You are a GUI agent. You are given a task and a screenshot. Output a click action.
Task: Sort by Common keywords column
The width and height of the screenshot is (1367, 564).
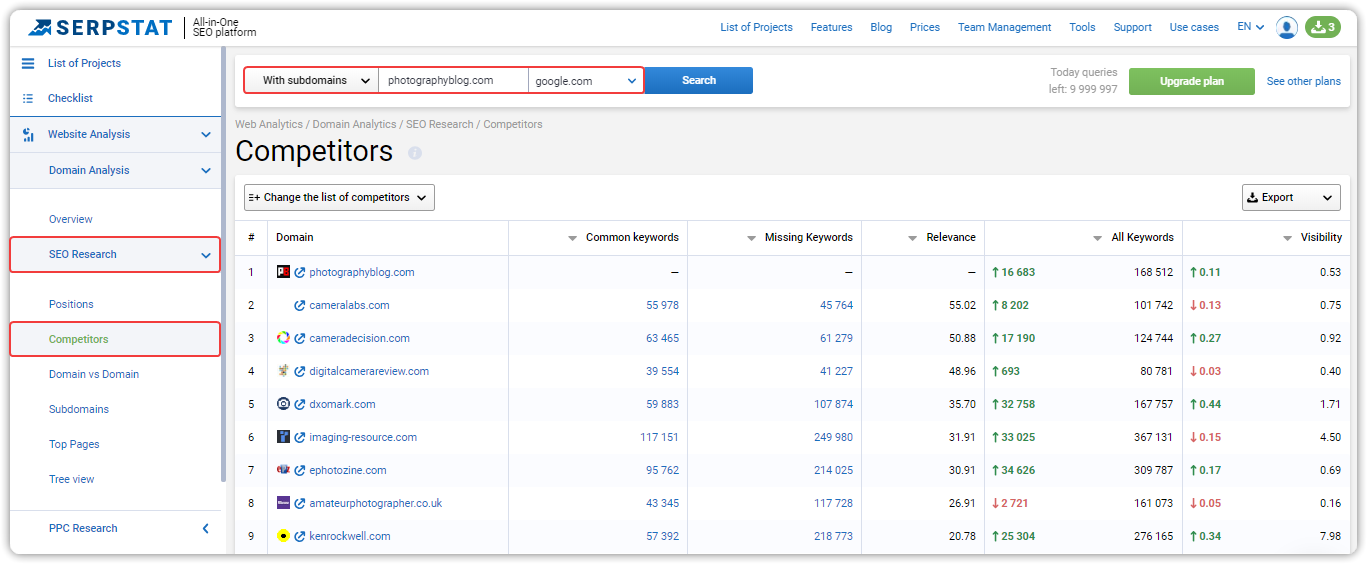(x=623, y=237)
